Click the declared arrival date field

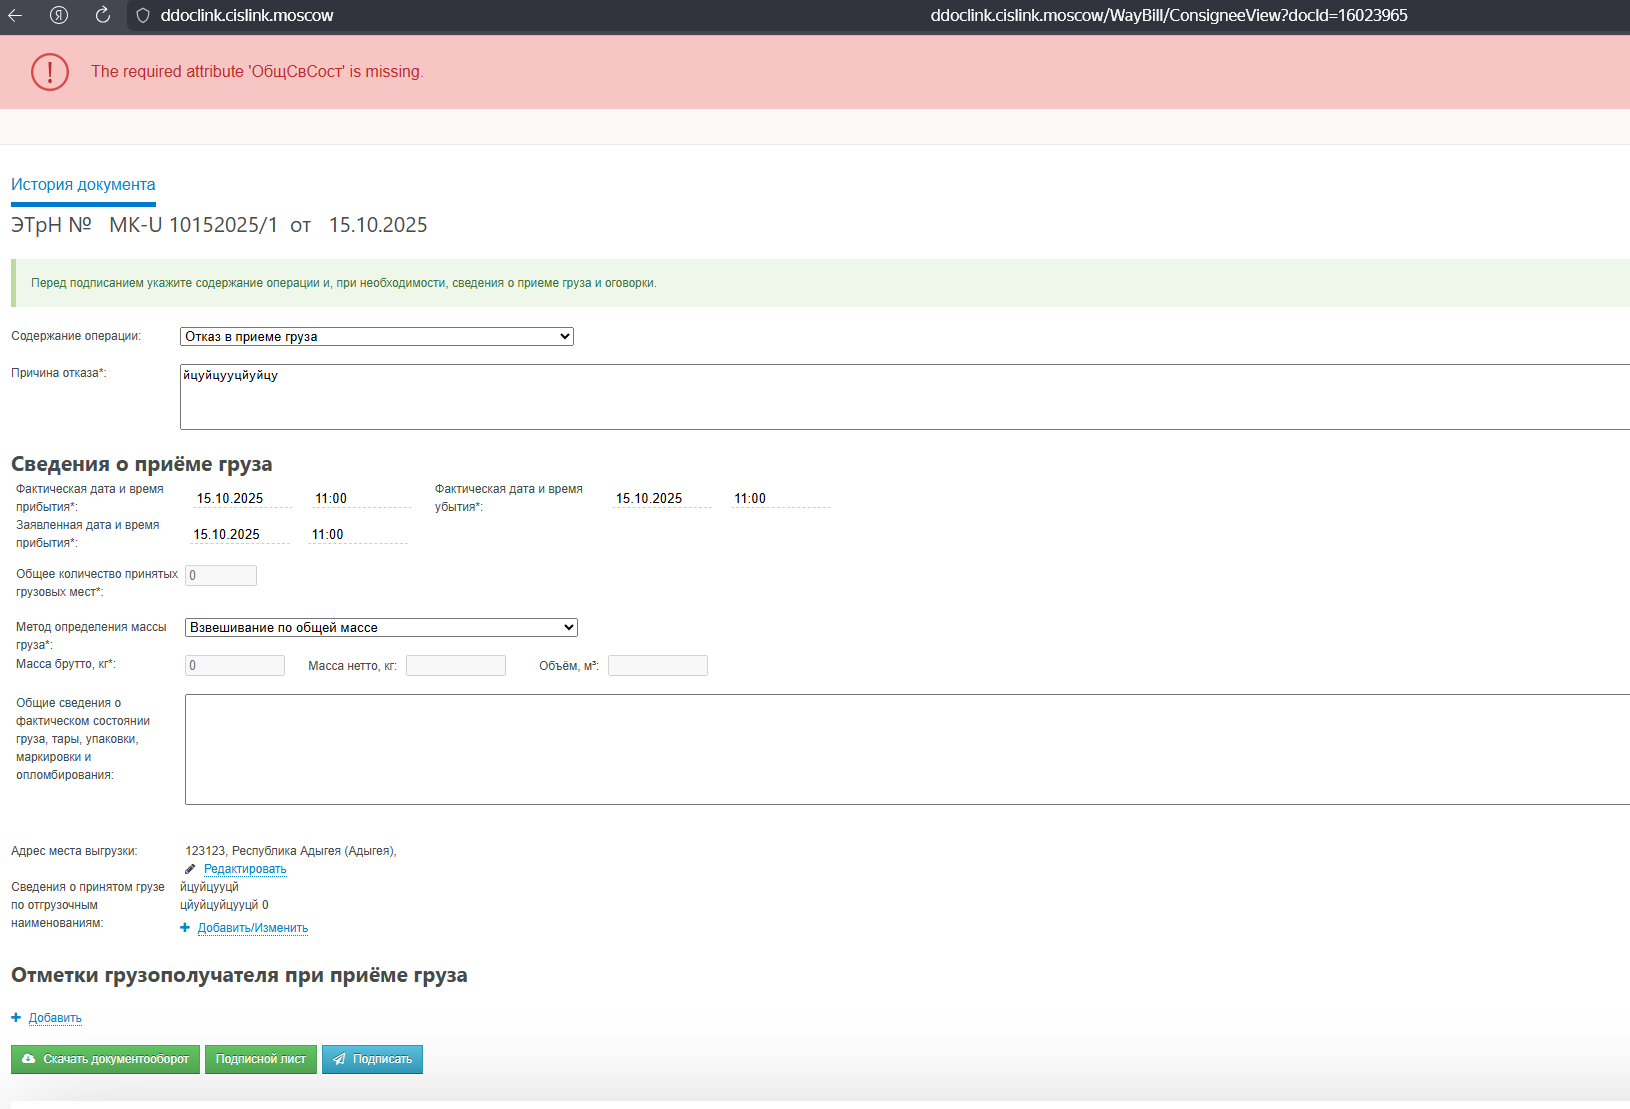point(240,534)
